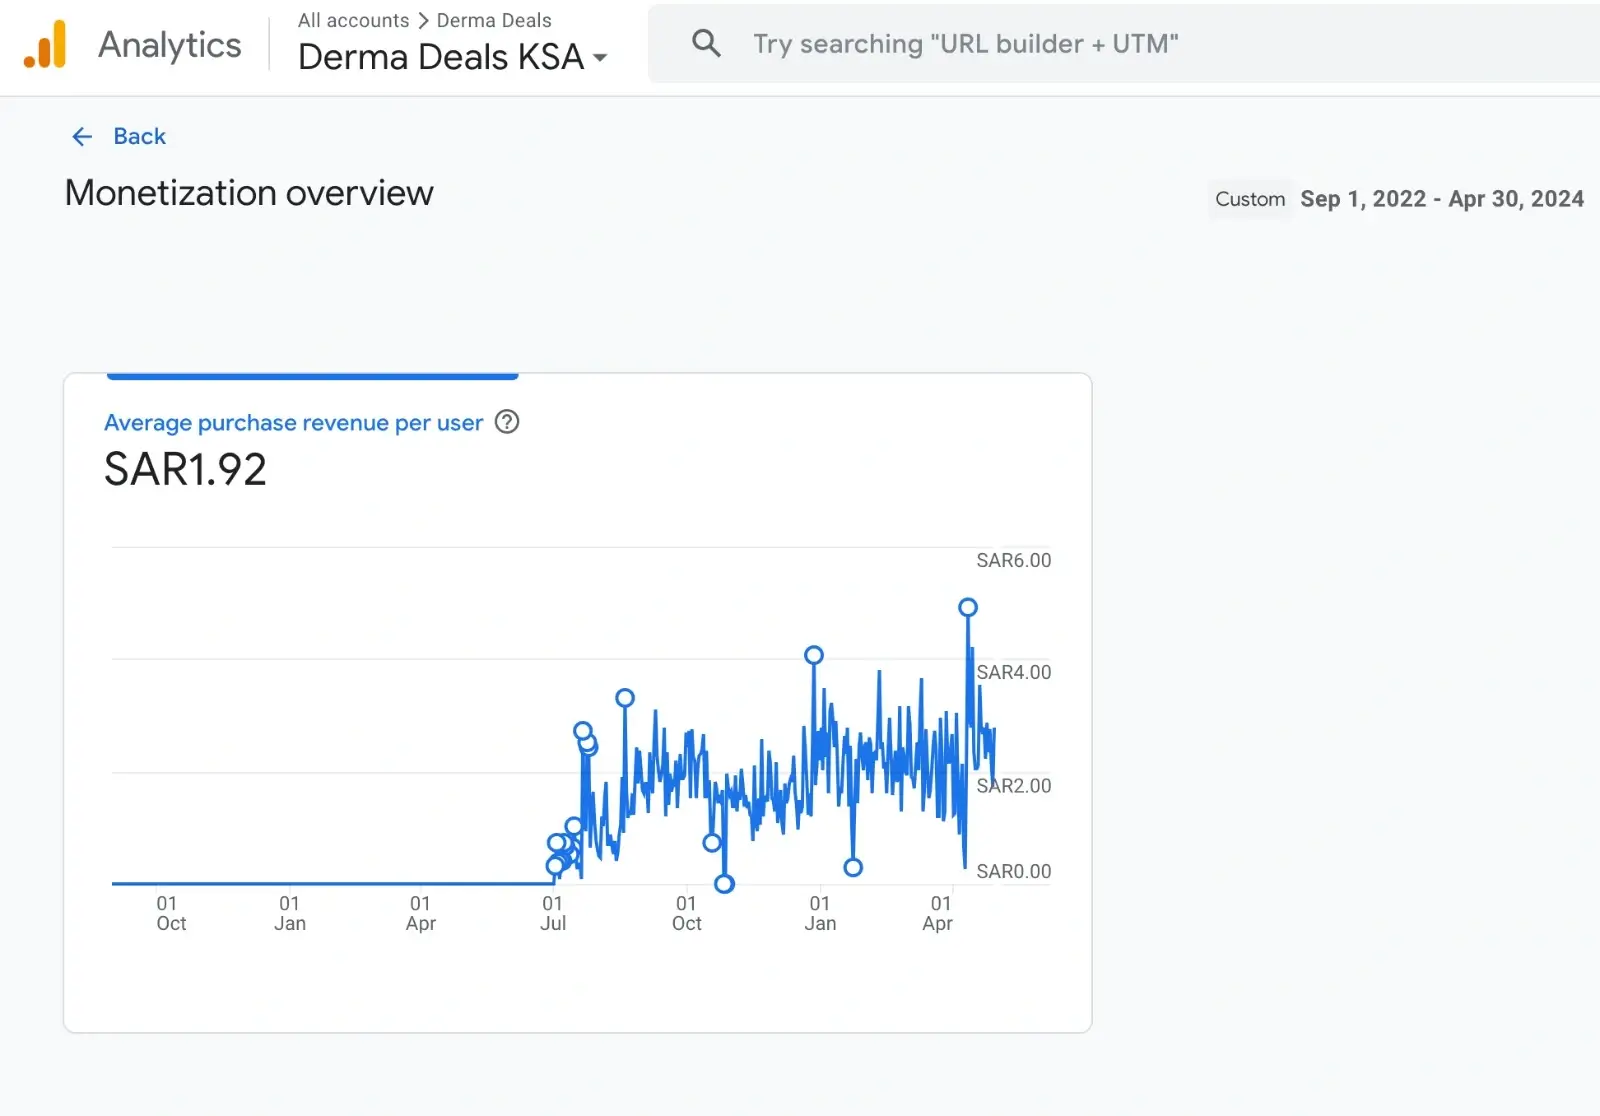The width and height of the screenshot is (1600, 1116).
Task: Open the date range Sep 1, 2022 - Apr 30, 2024
Action: (x=1442, y=199)
